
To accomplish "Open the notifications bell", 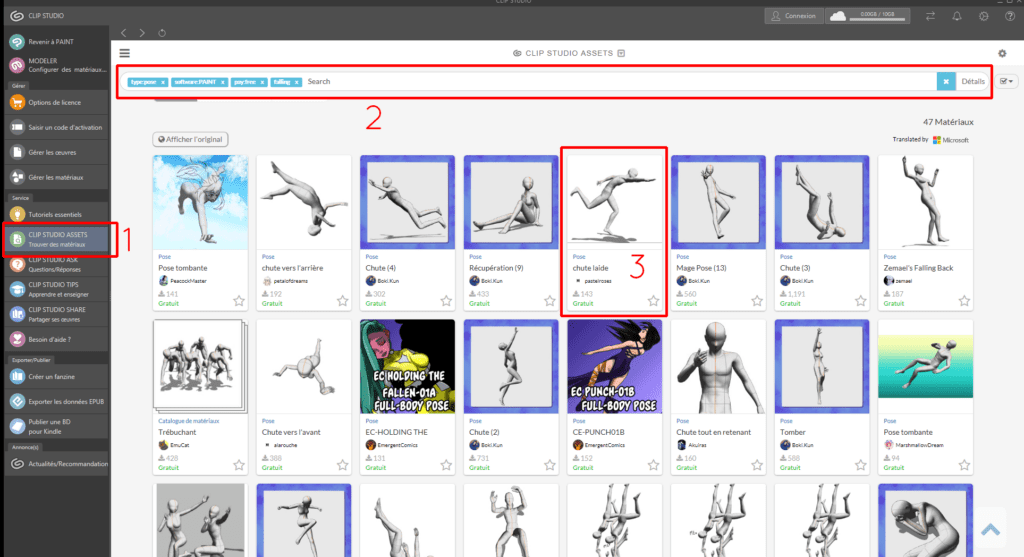I will [957, 16].
